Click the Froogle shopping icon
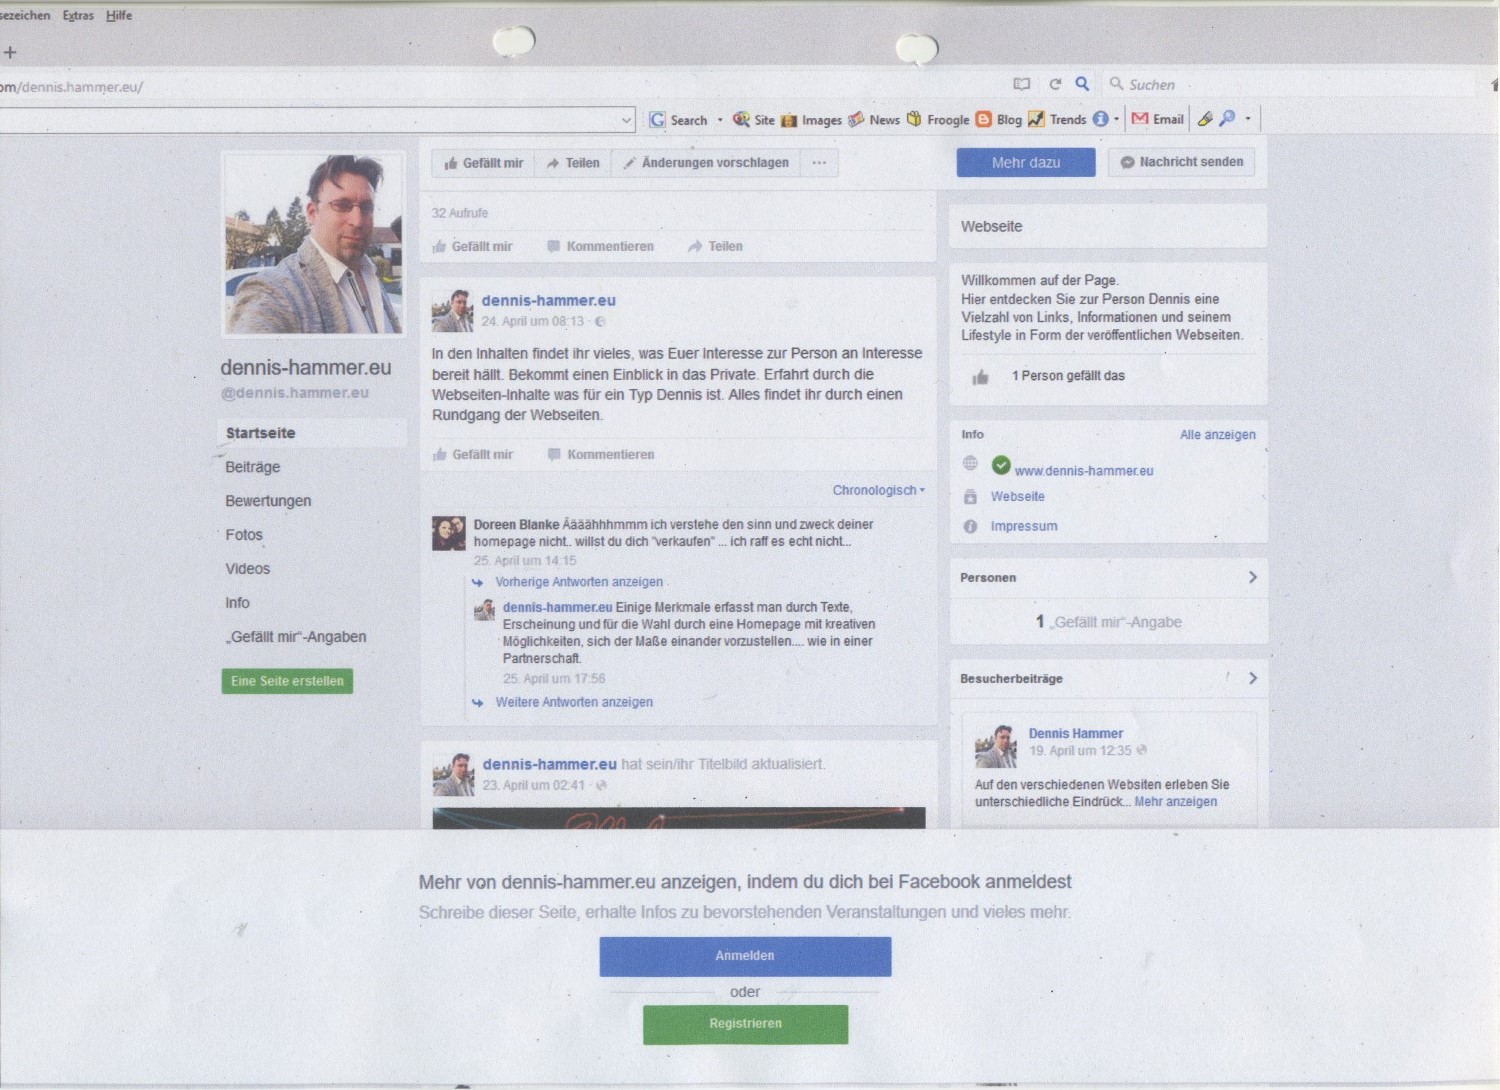This screenshot has height=1090, width=1500. (x=914, y=119)
